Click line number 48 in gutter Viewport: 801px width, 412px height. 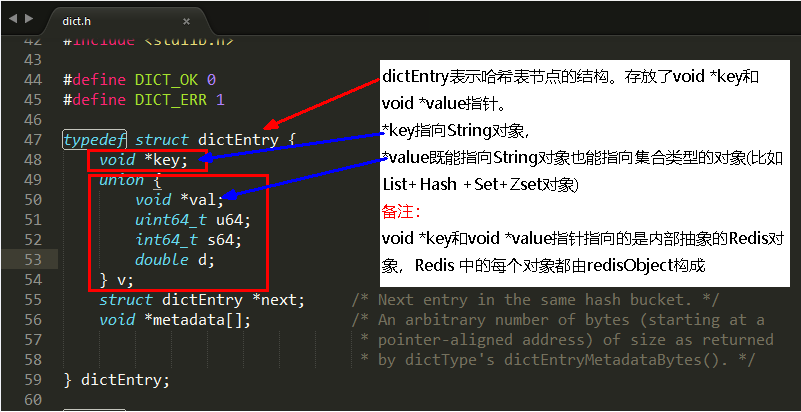click(x=33, y=160)
